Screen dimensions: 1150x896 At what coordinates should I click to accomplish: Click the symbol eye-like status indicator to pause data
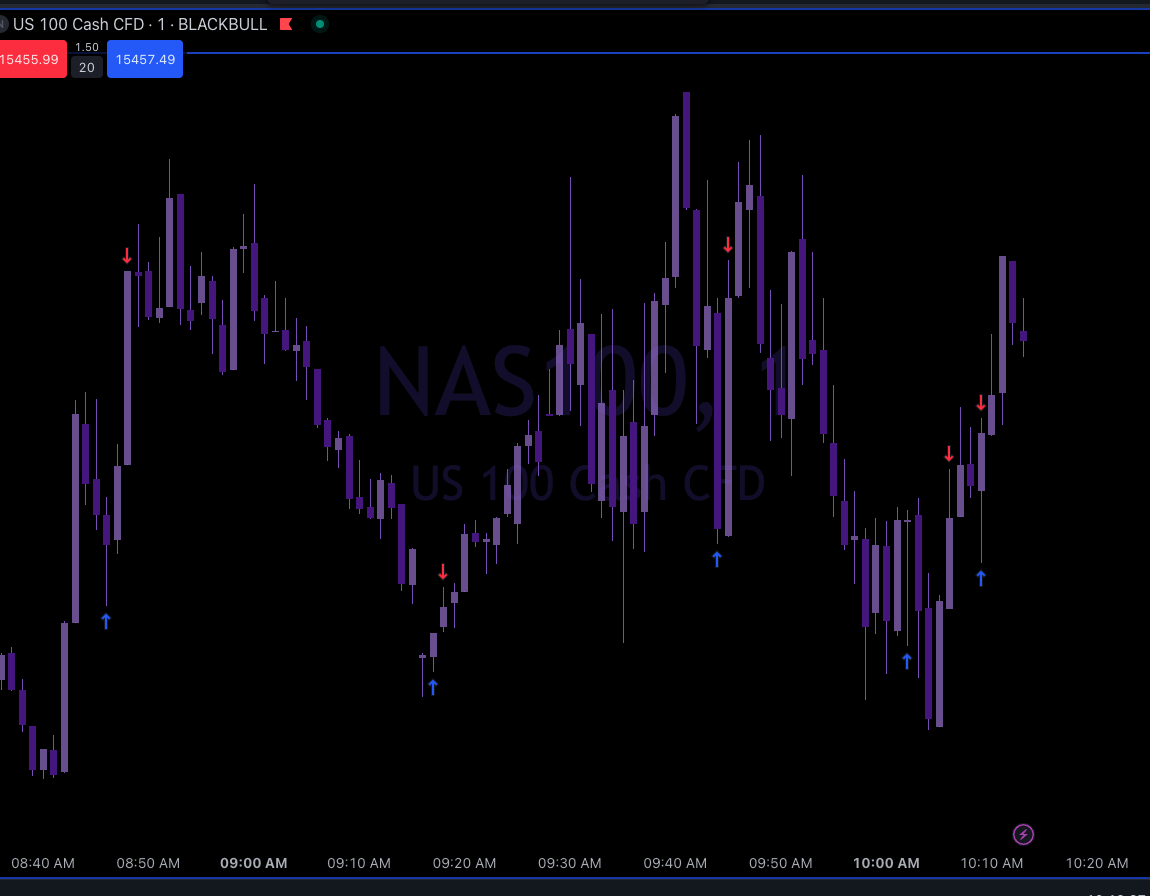coord(319,23)
